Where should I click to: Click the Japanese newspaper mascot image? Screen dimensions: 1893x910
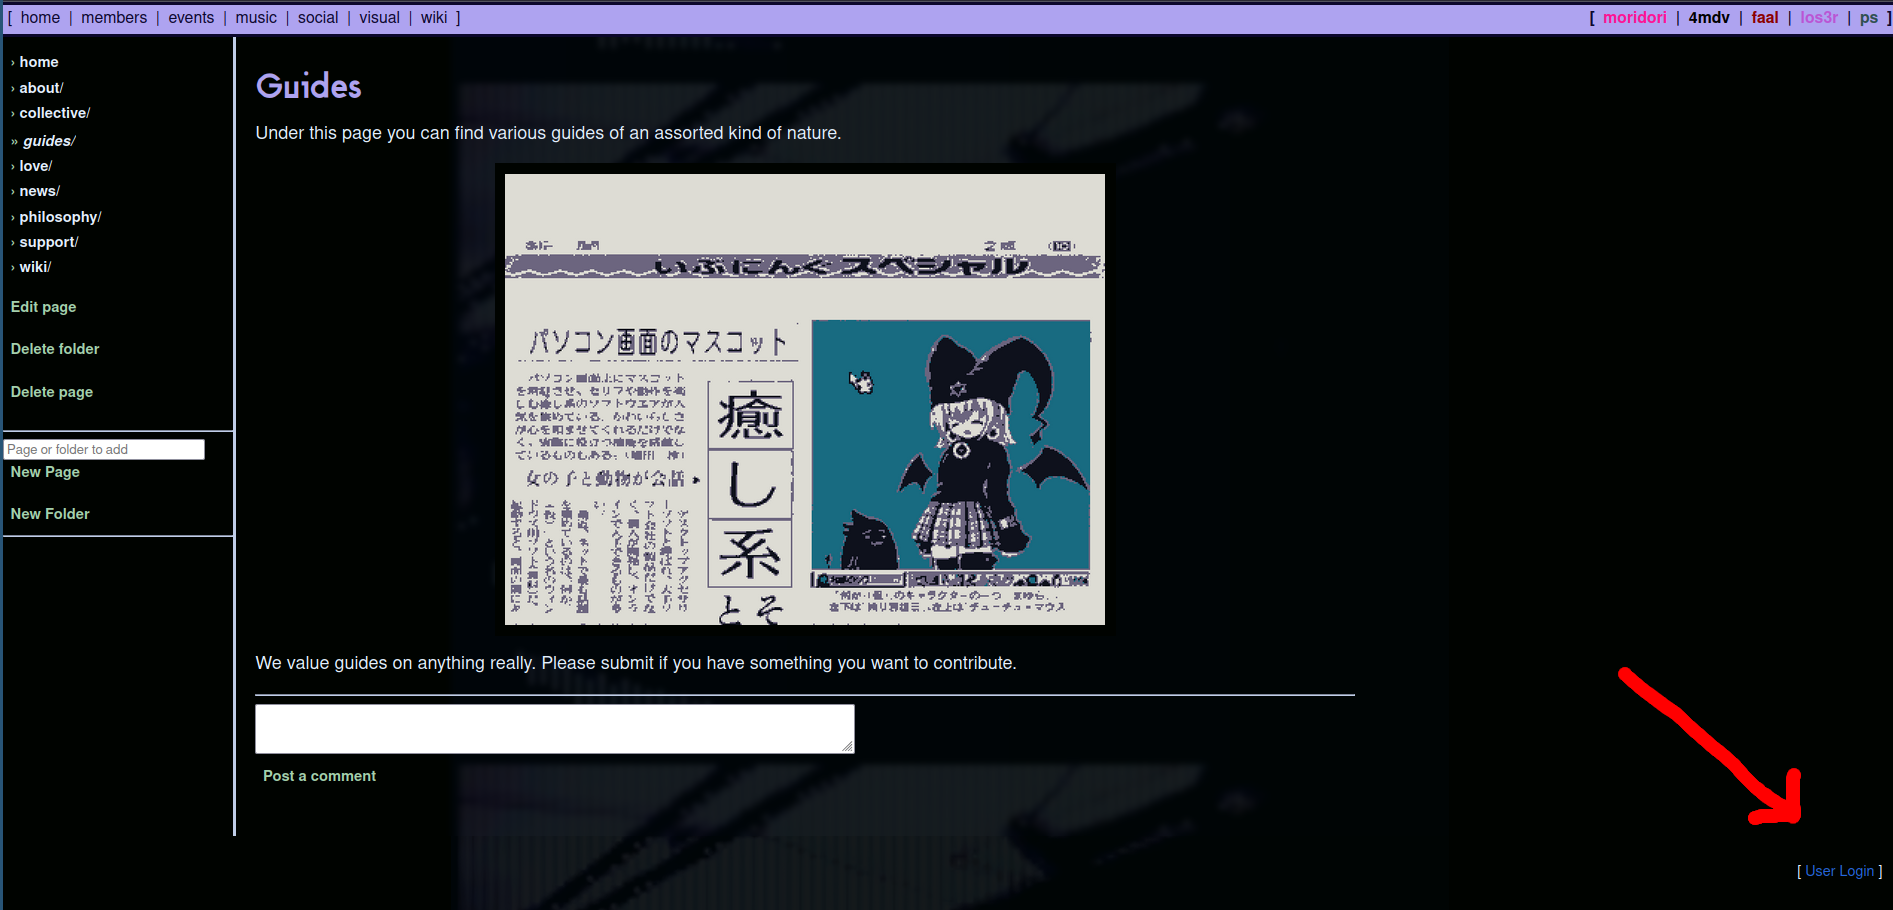804,399
